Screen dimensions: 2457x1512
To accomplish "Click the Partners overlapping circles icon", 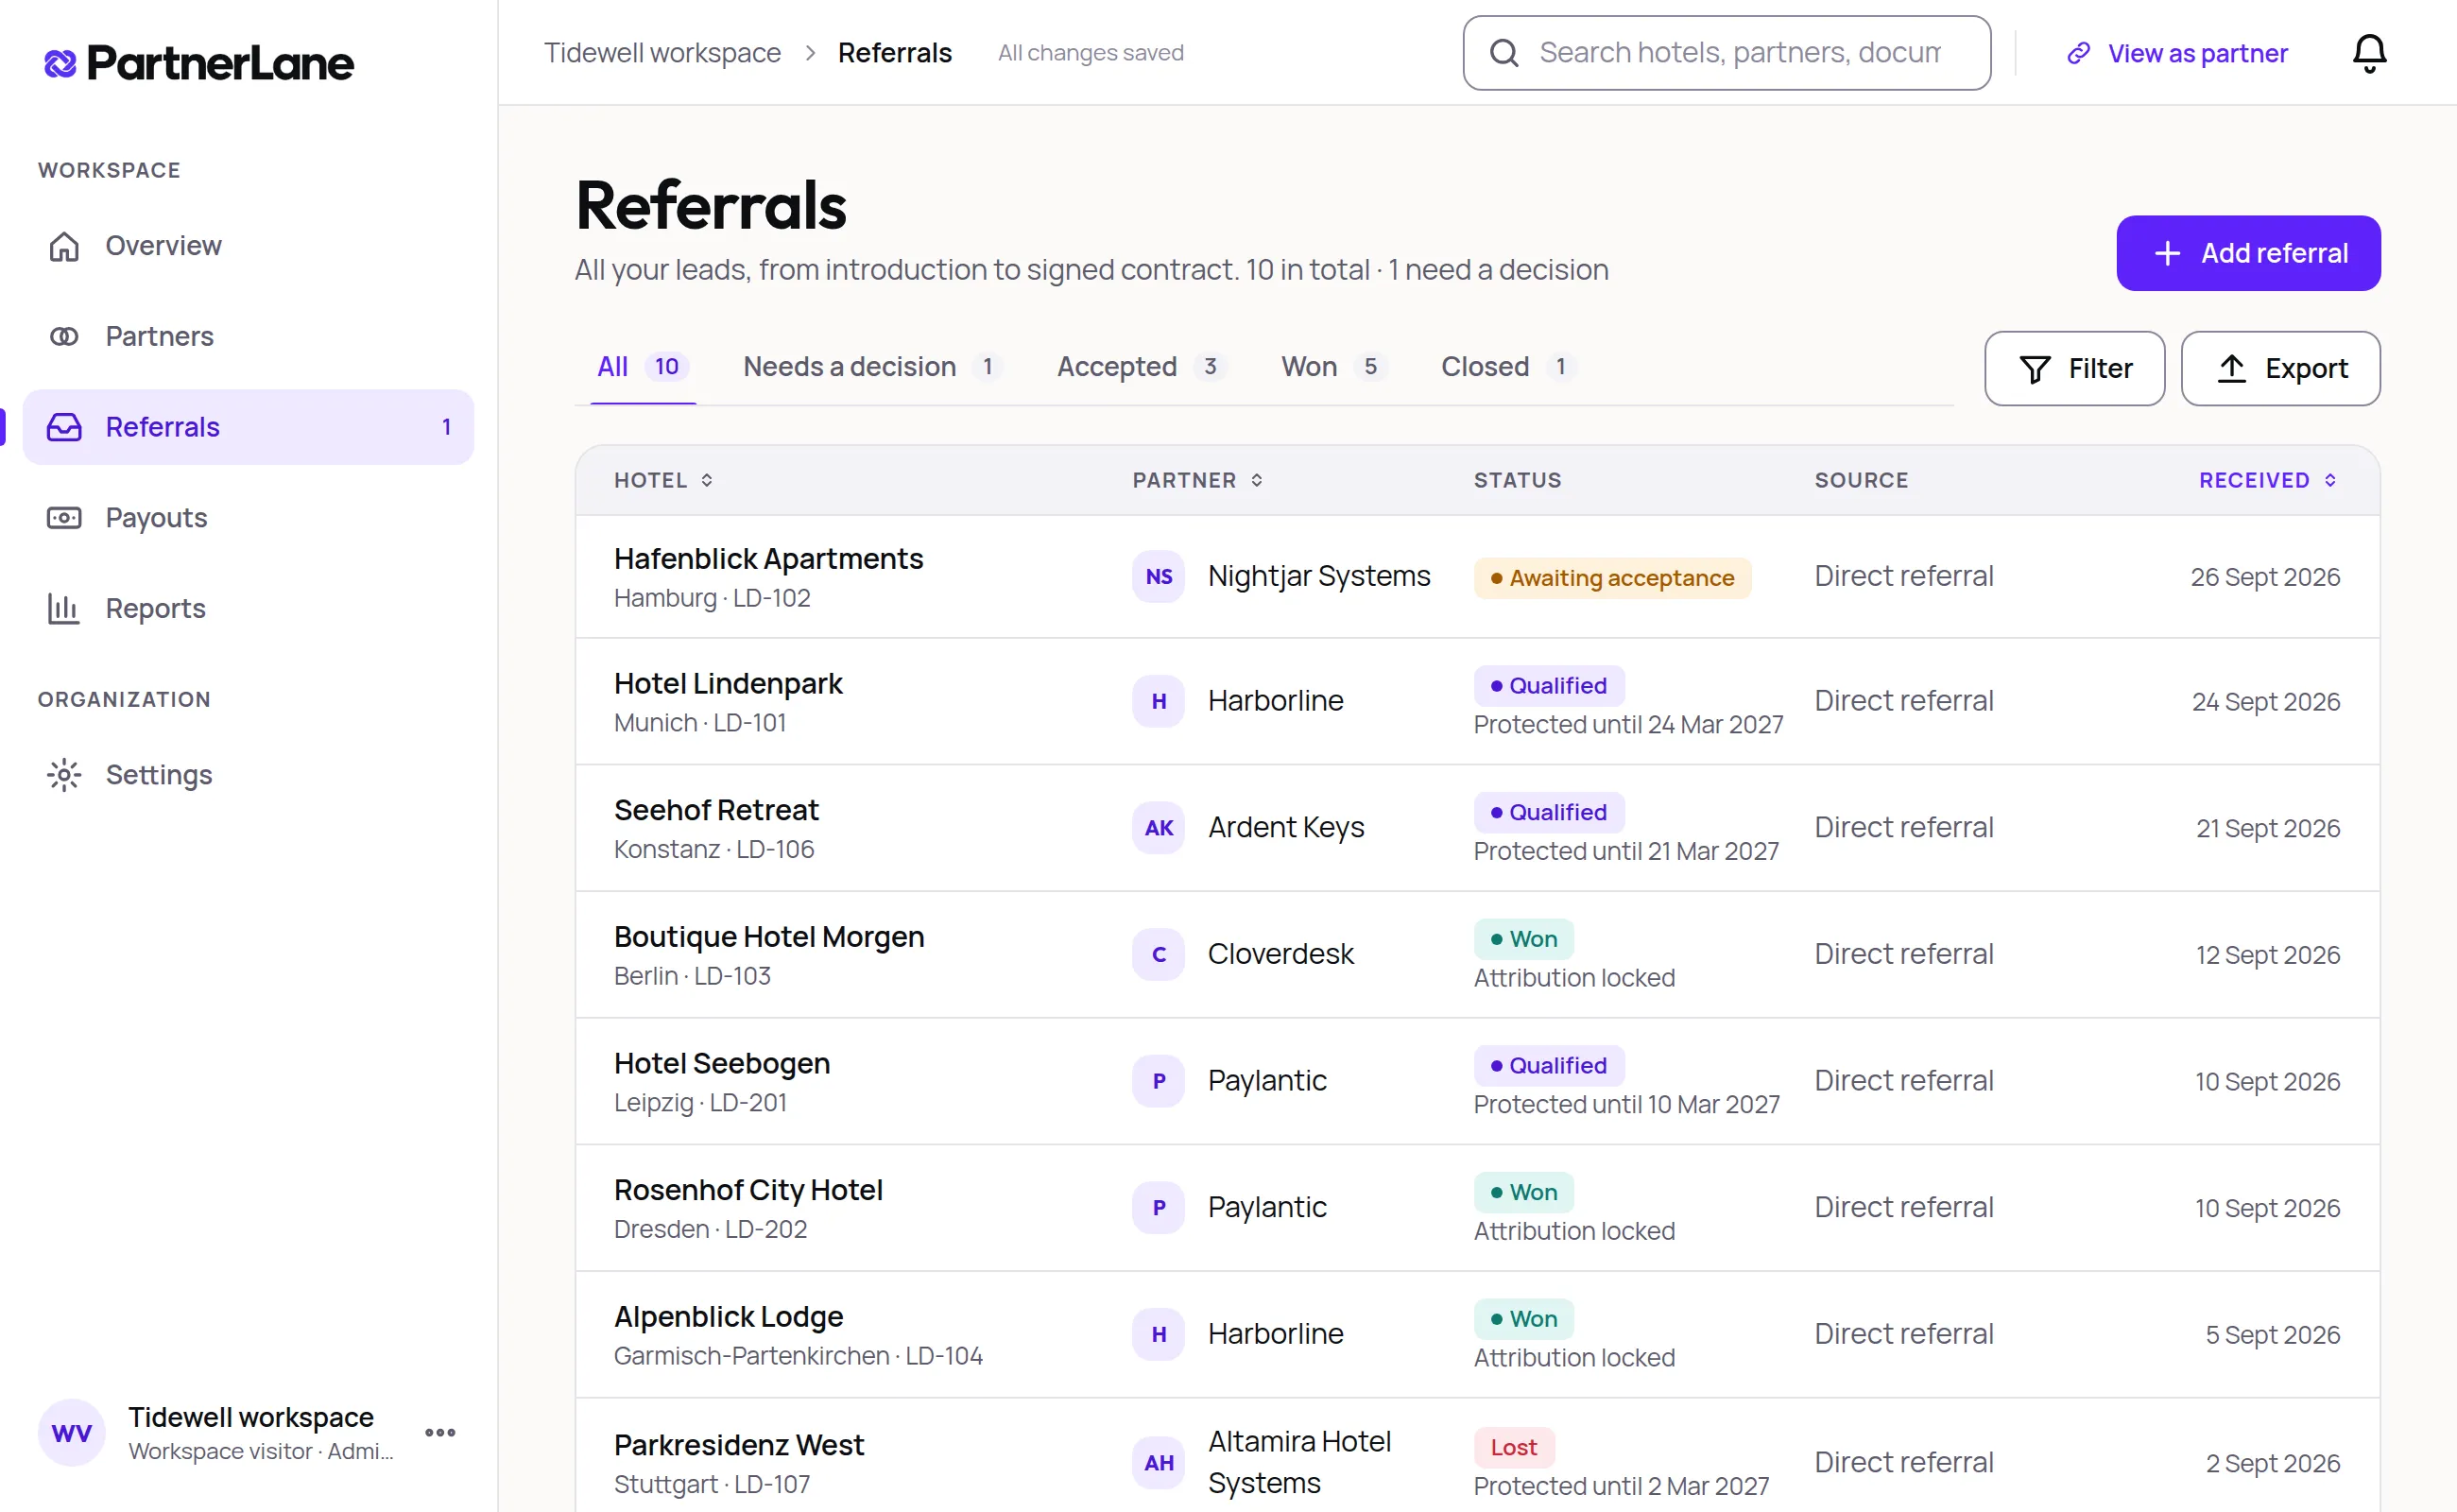I will click(64, 336).
